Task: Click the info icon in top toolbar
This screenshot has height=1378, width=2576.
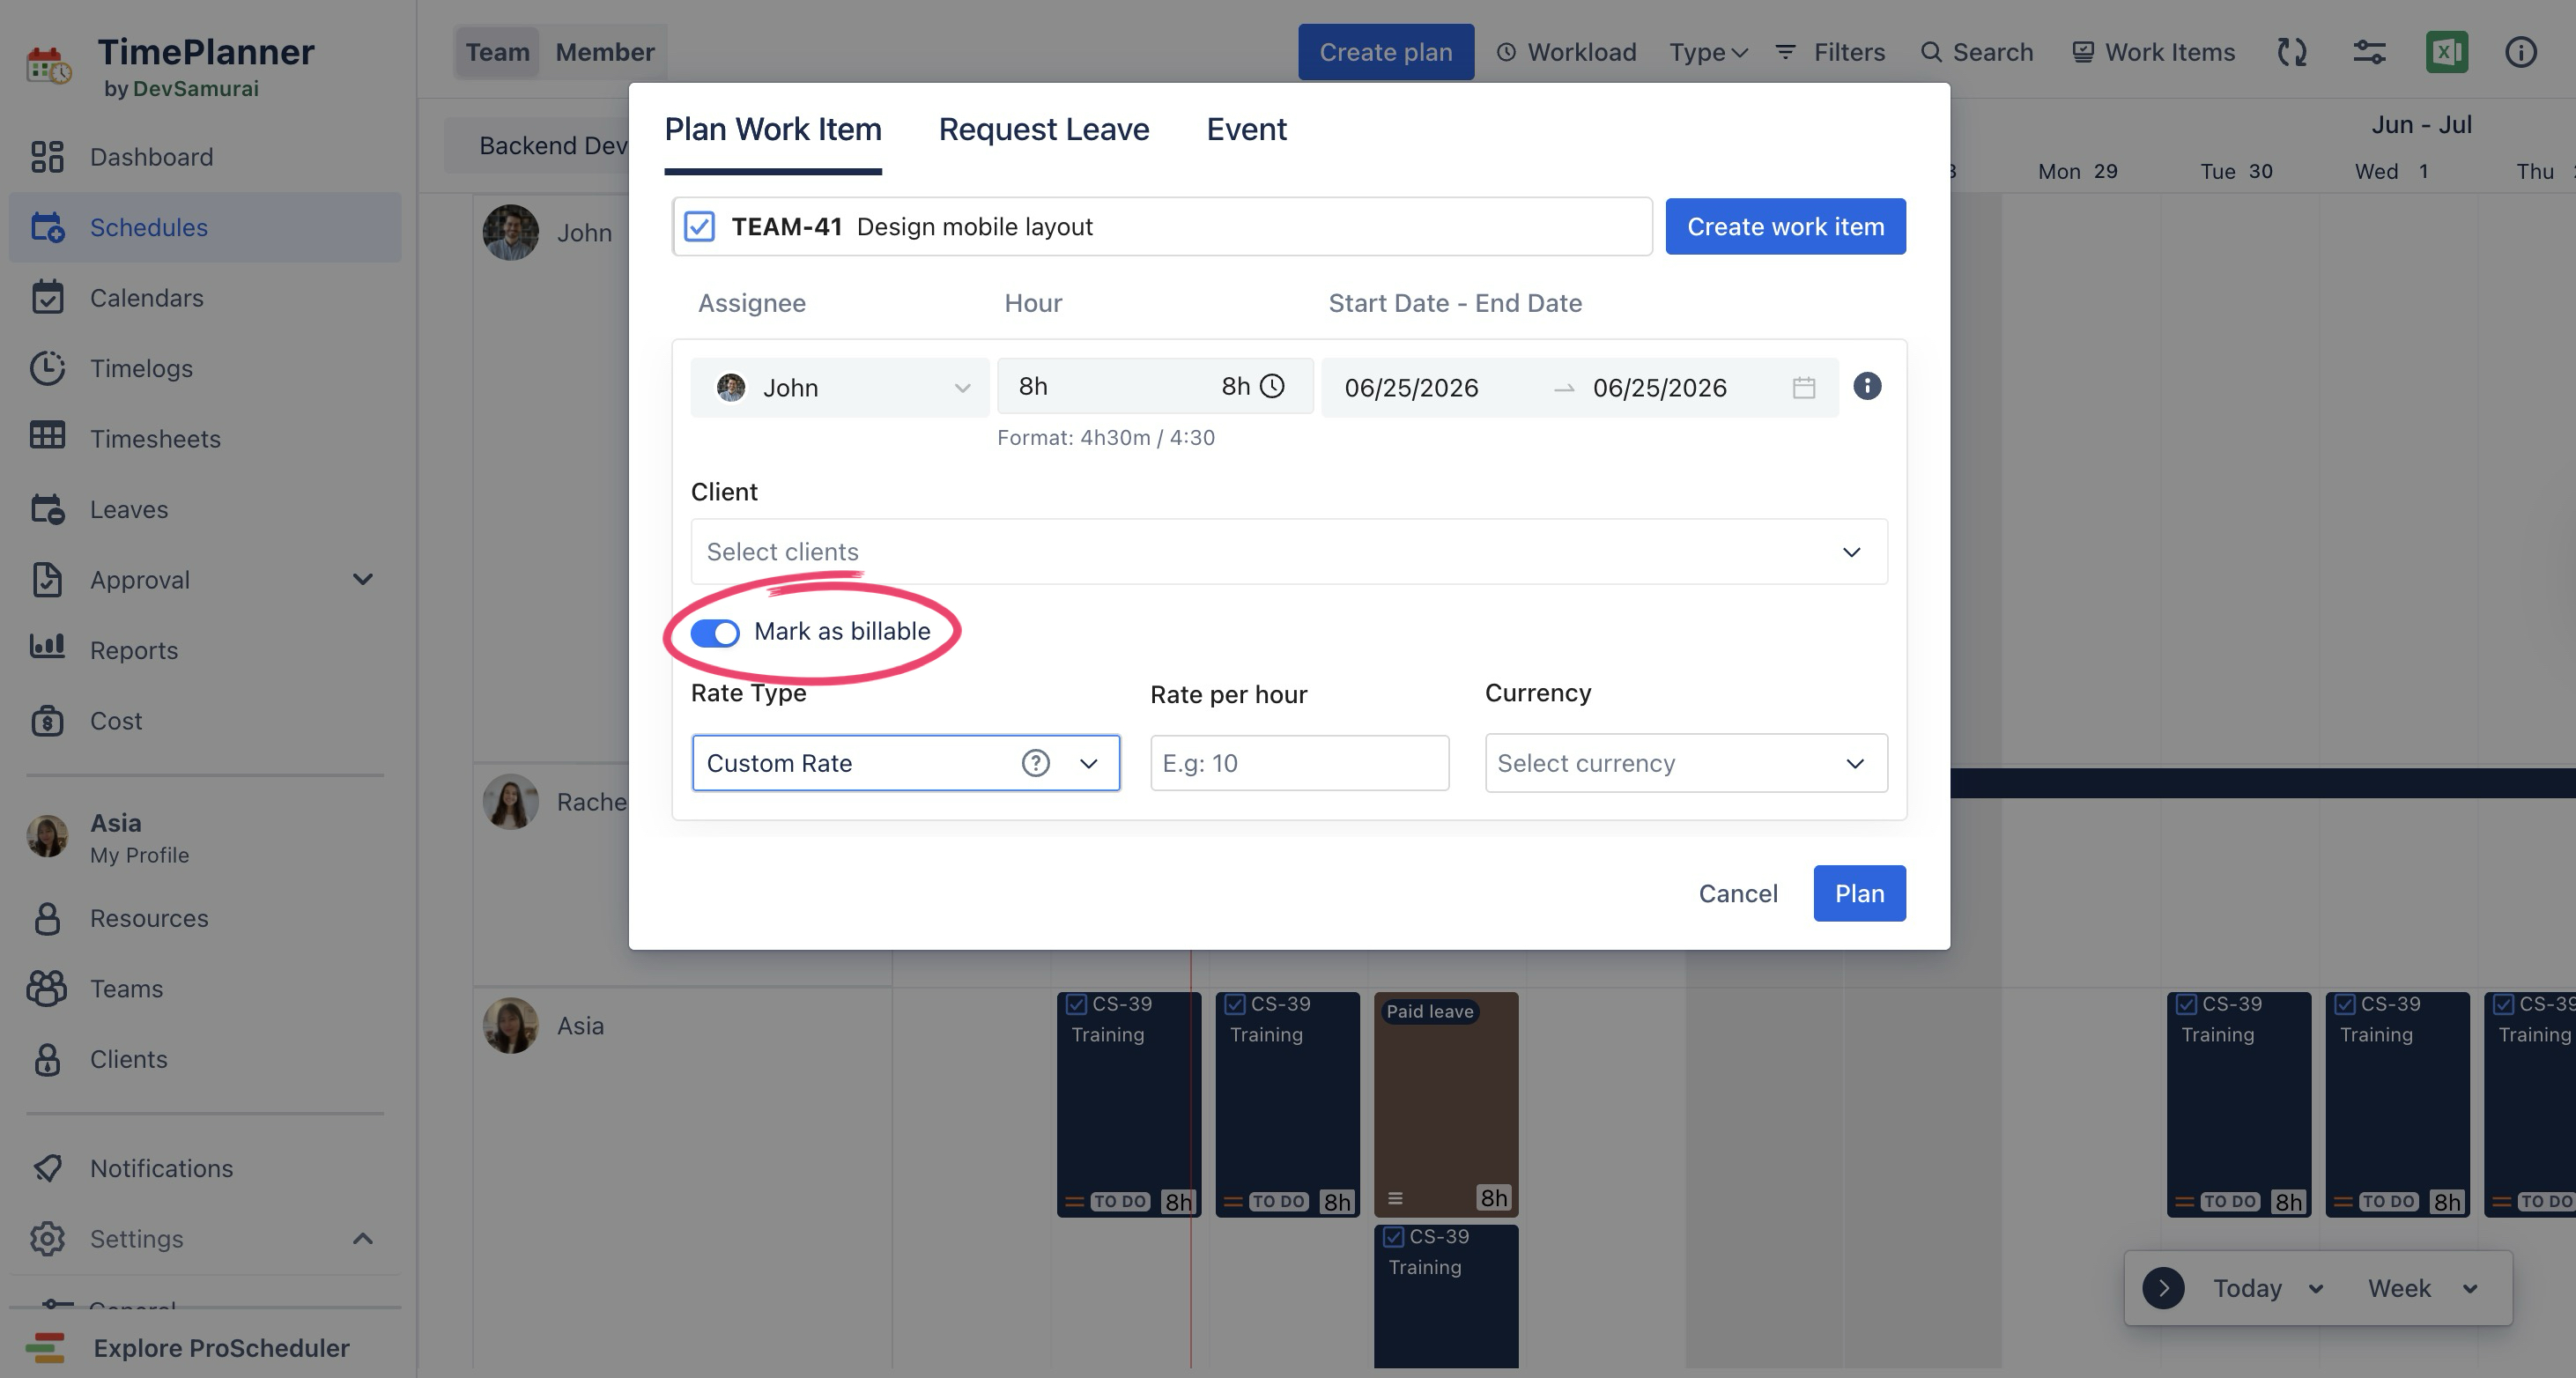Action: coord(2520,52)
